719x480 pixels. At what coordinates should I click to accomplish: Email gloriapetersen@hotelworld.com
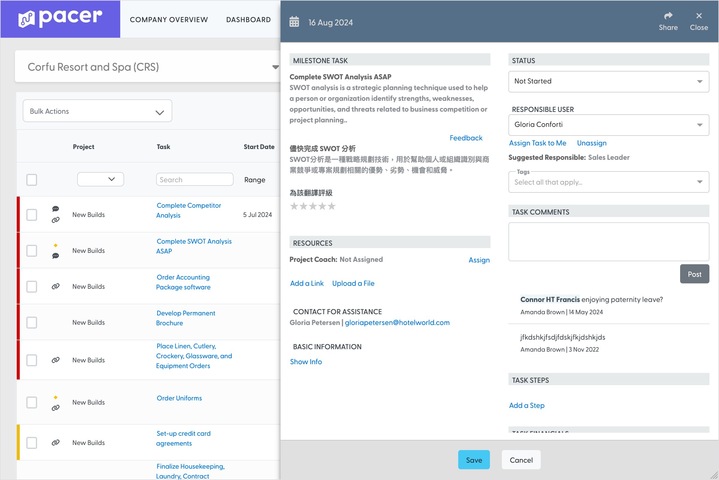click(x=397, y=323)
